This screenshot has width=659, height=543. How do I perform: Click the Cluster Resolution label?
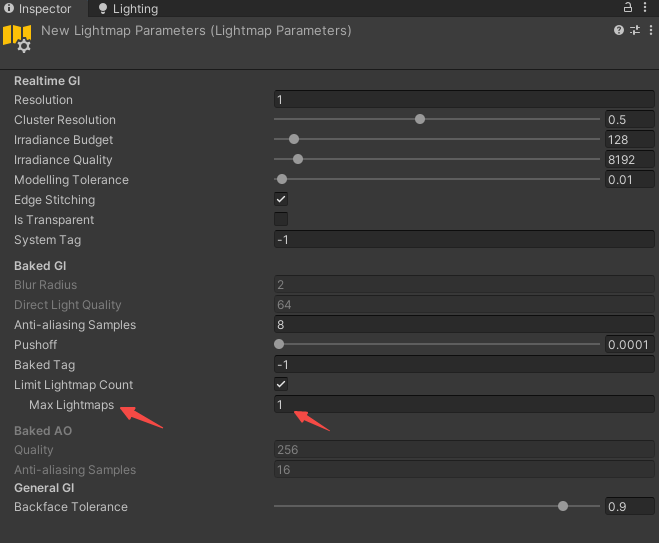click(65, 120)
